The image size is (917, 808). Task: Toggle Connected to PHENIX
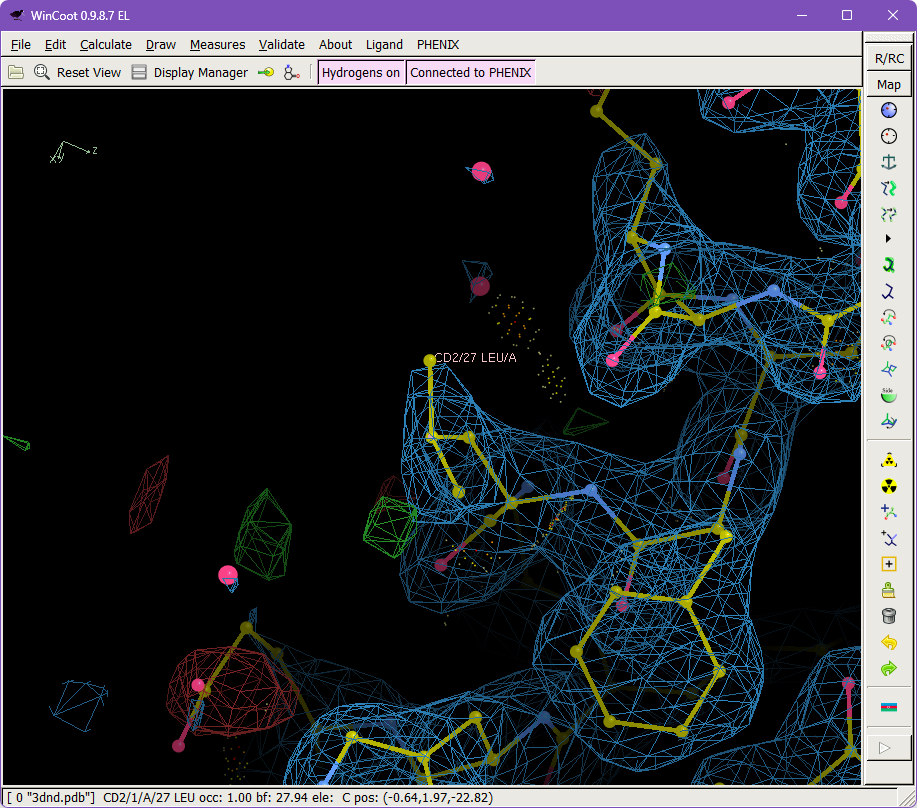point(470,72)
